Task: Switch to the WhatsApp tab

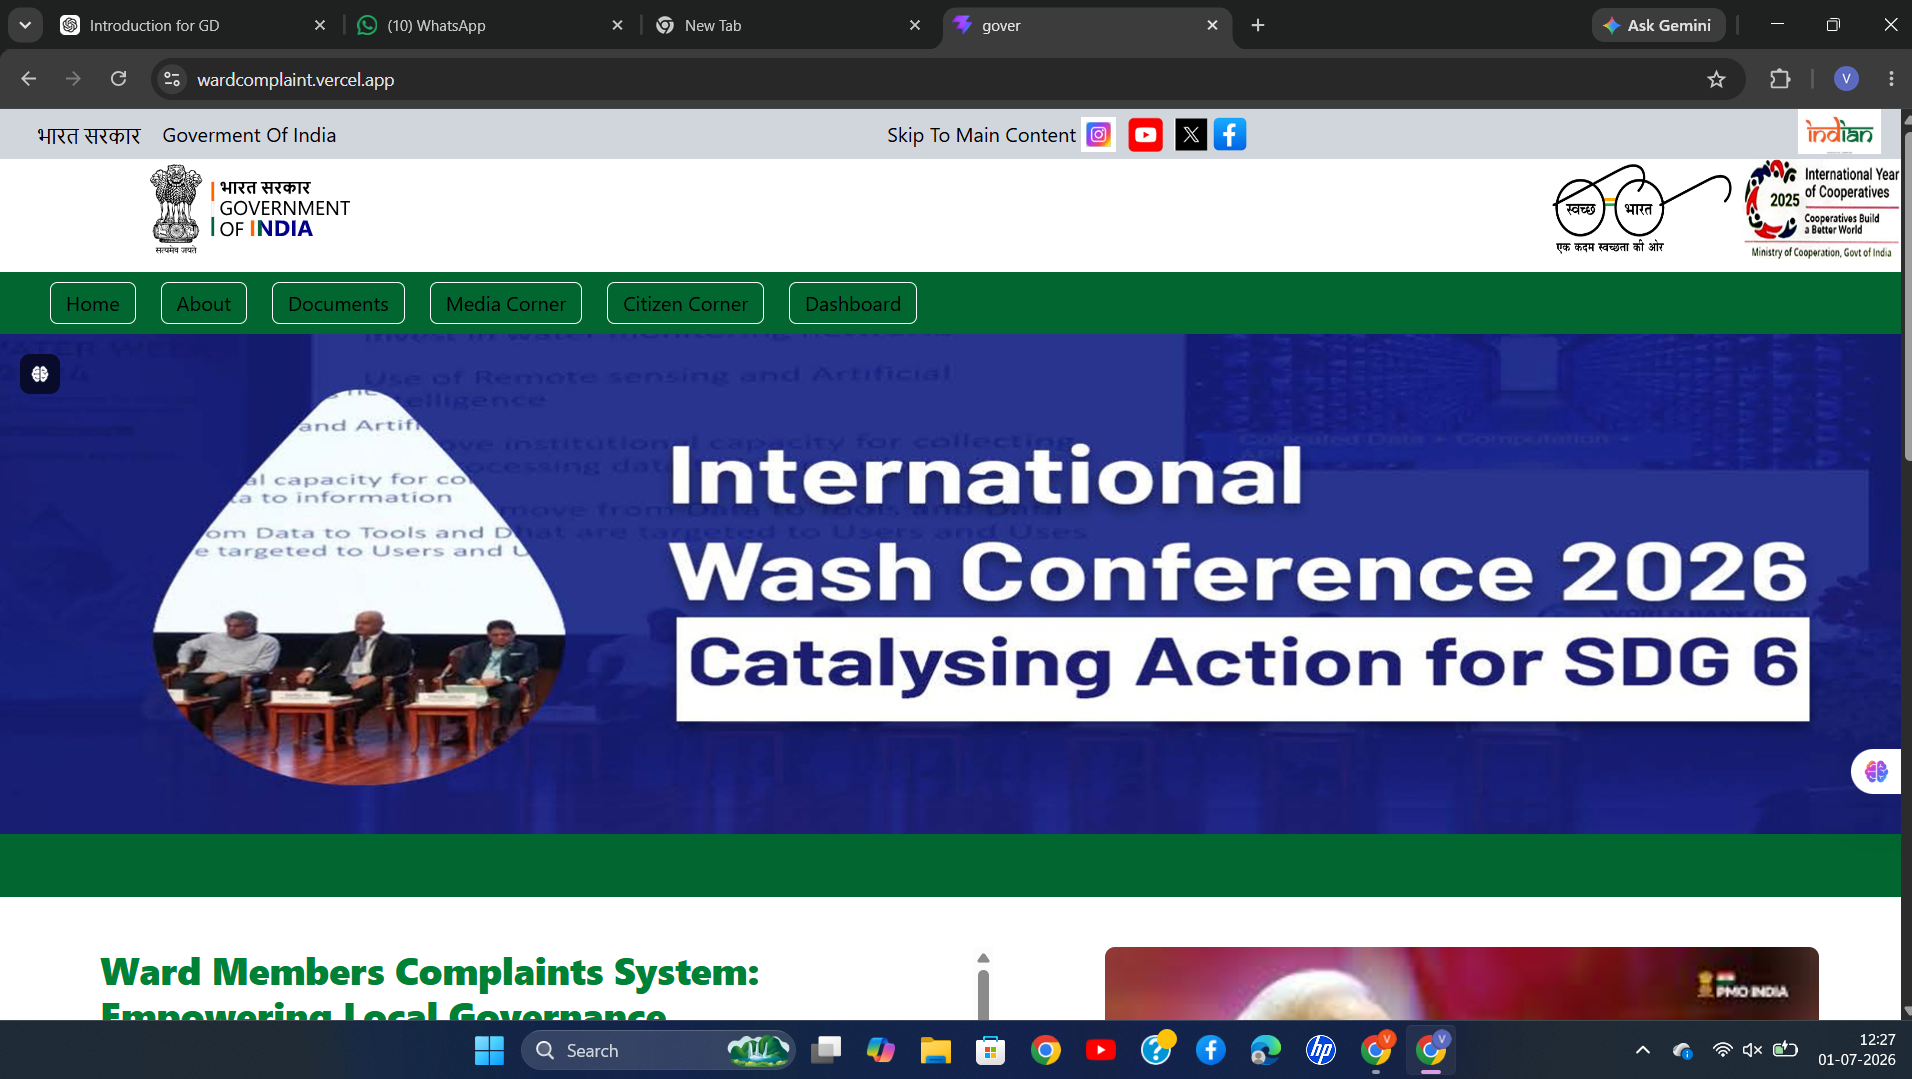Action: pos(490,25)
